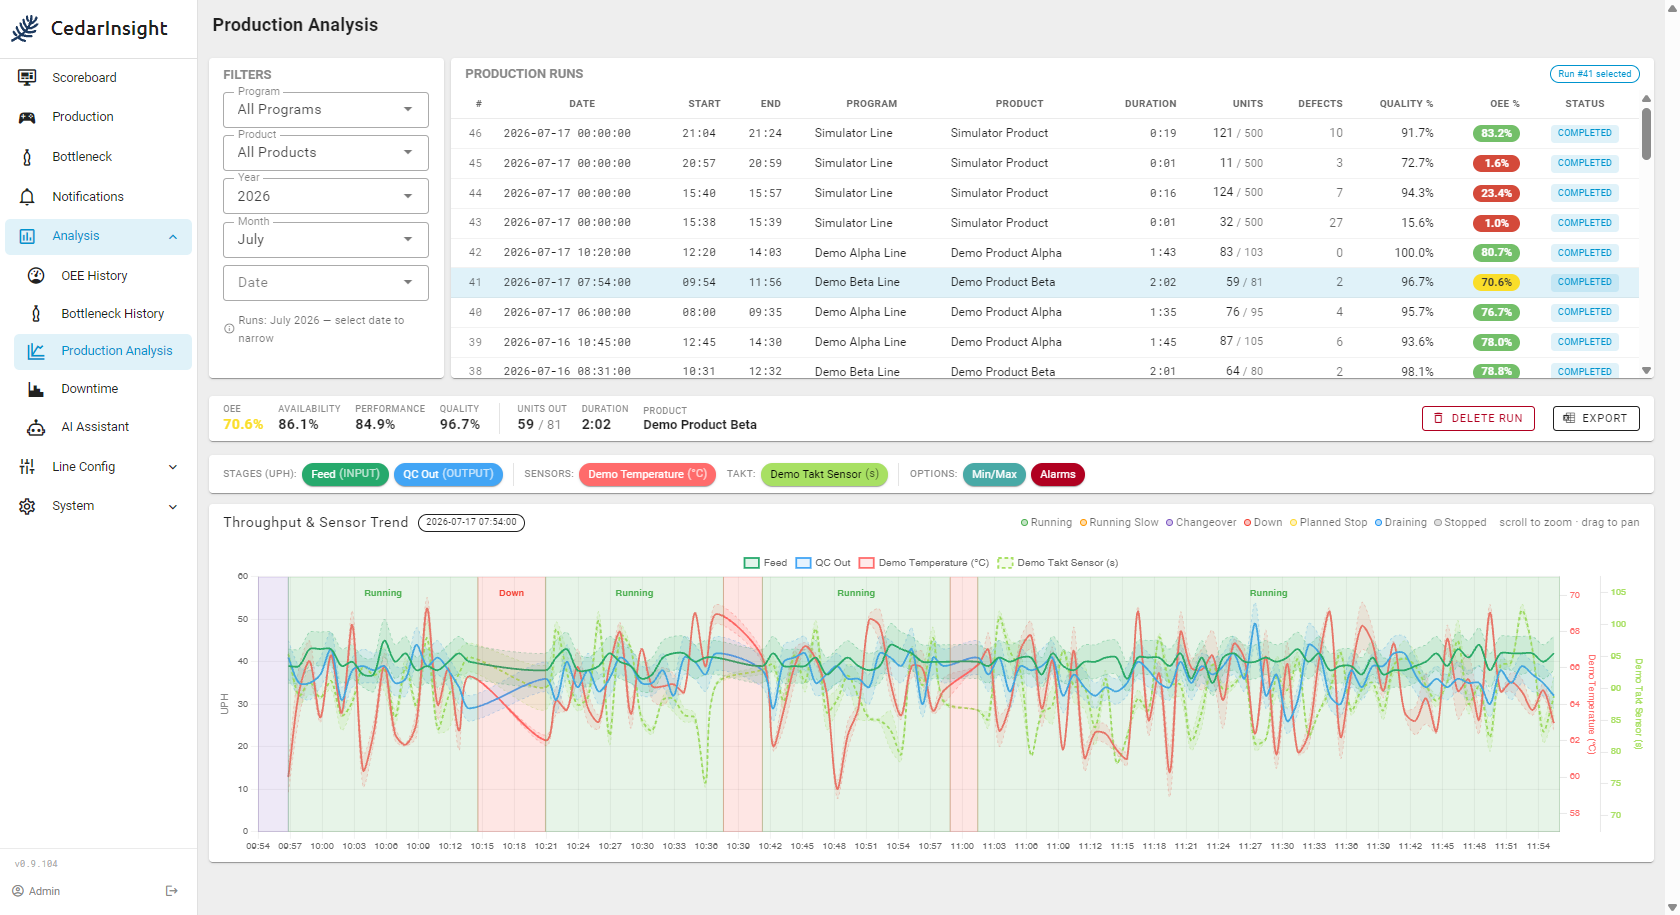Expand the Line Config menu
1680x915 pixels.
tap(98, 467)
